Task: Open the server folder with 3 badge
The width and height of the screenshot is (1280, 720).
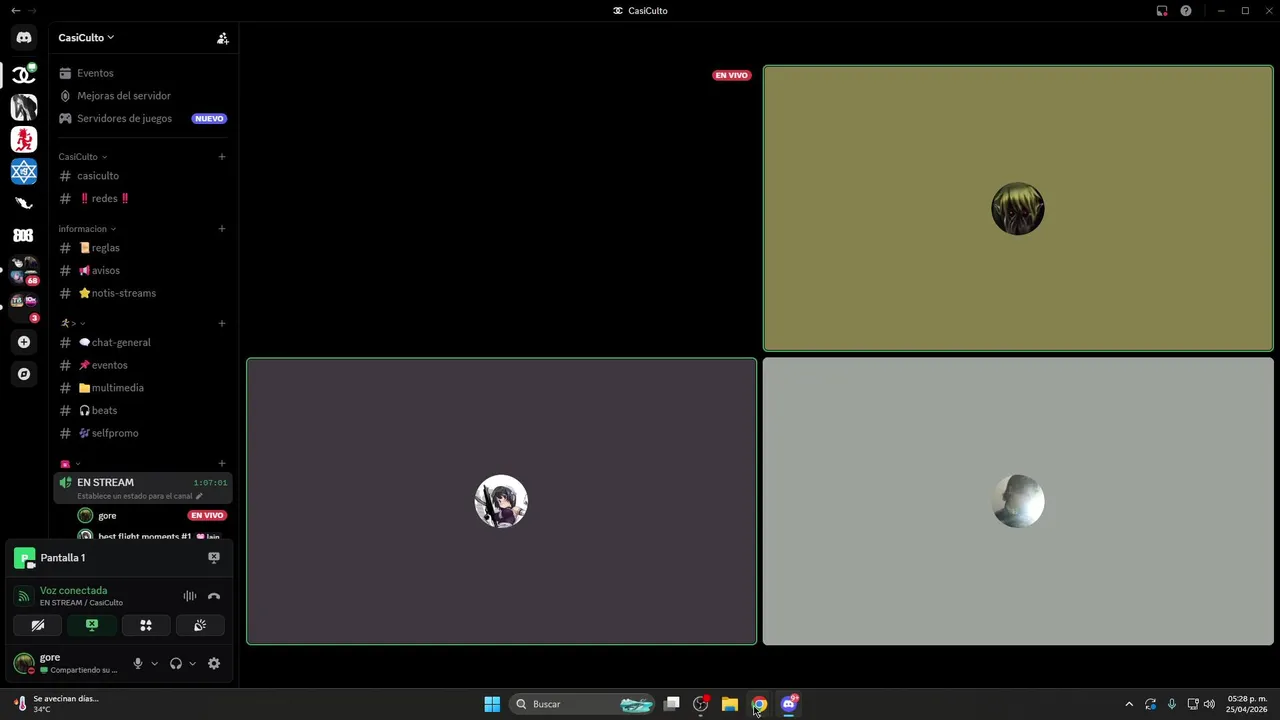Action: pyautogui.click(x=24, y=305)
